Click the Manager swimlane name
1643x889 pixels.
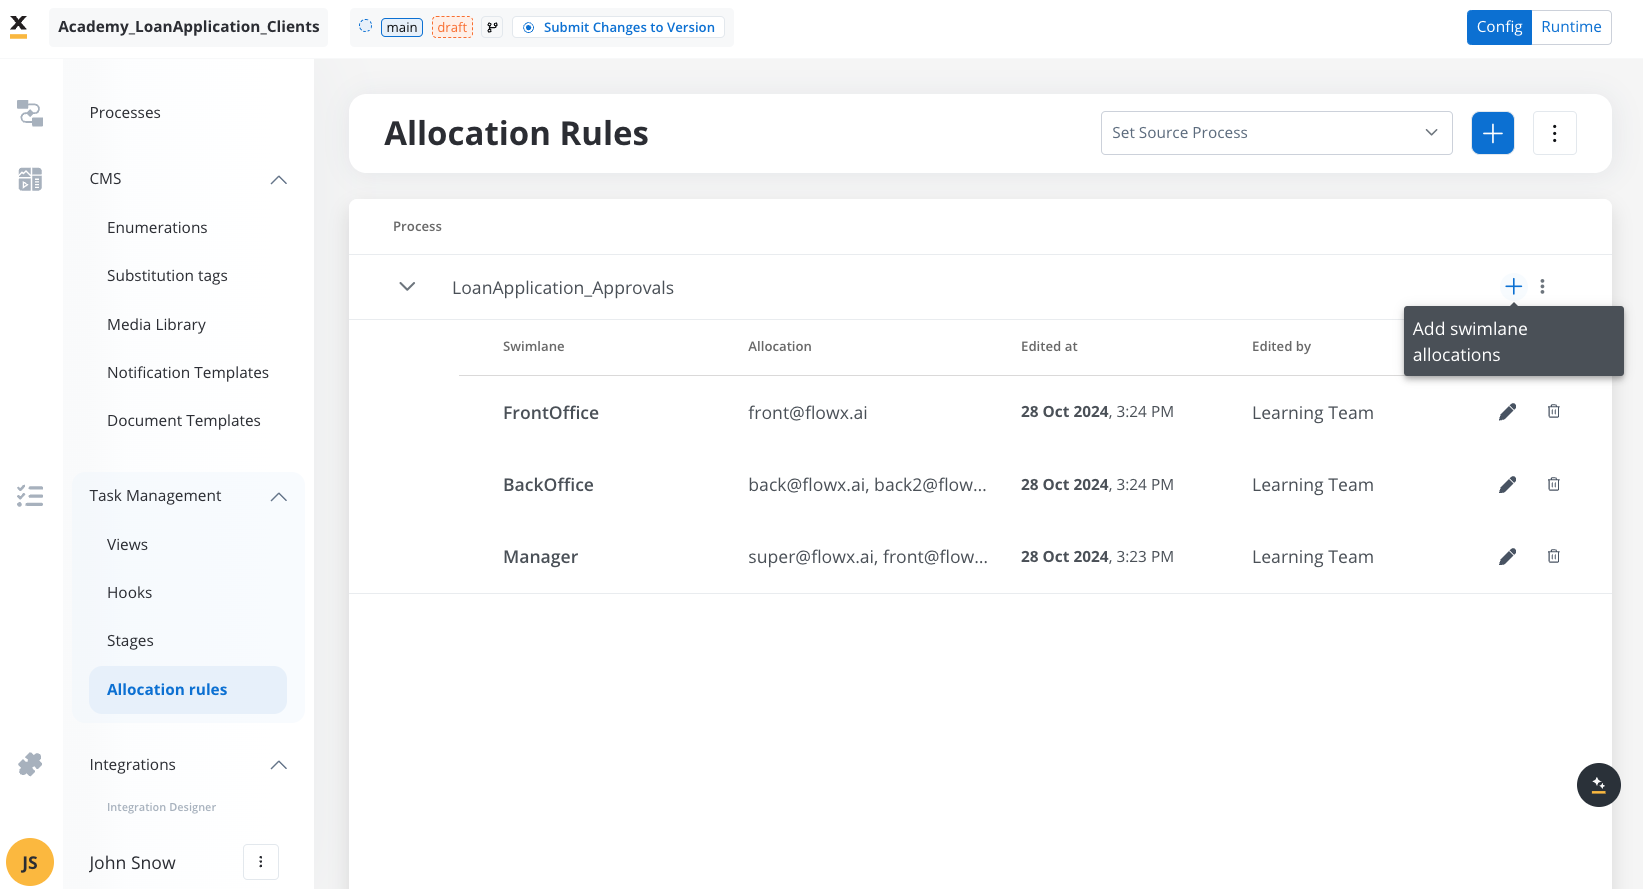point(540,557)
